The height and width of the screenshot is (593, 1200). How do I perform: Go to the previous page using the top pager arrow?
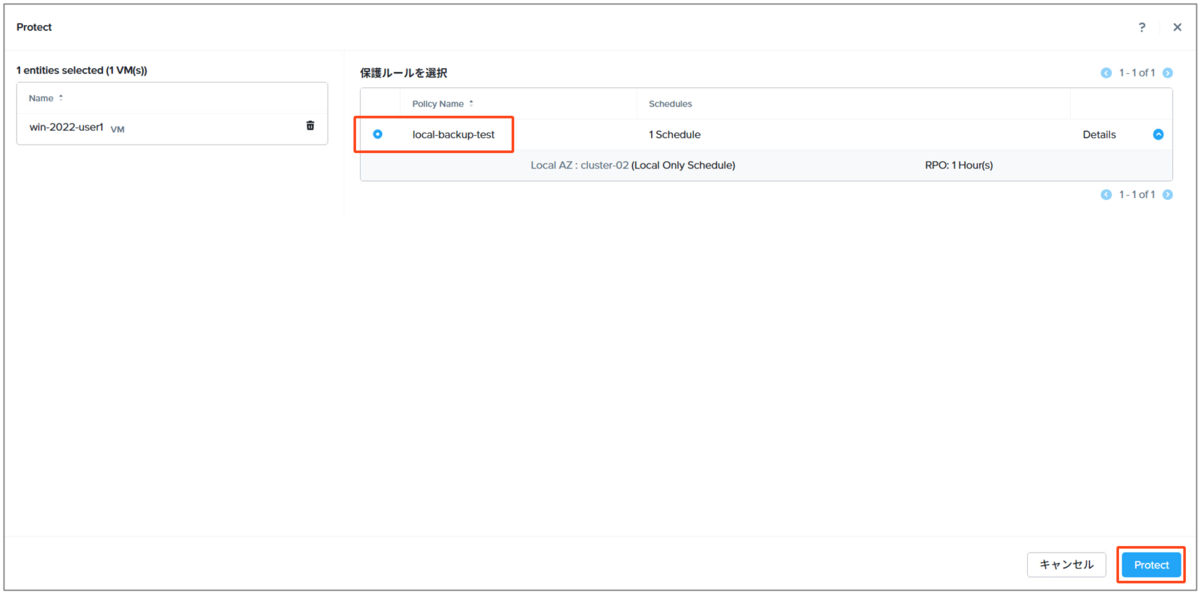[1106, 73]
